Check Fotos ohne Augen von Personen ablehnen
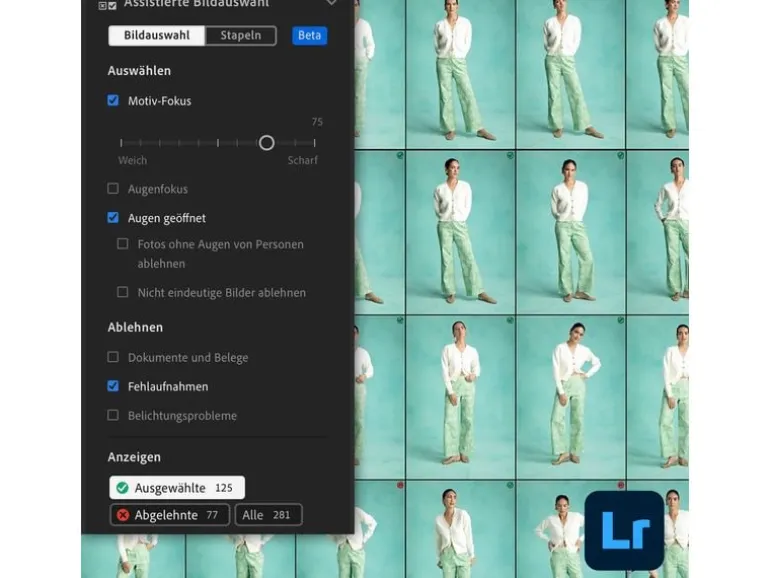The width and height of the screenshot is (770, 578). 123,244
